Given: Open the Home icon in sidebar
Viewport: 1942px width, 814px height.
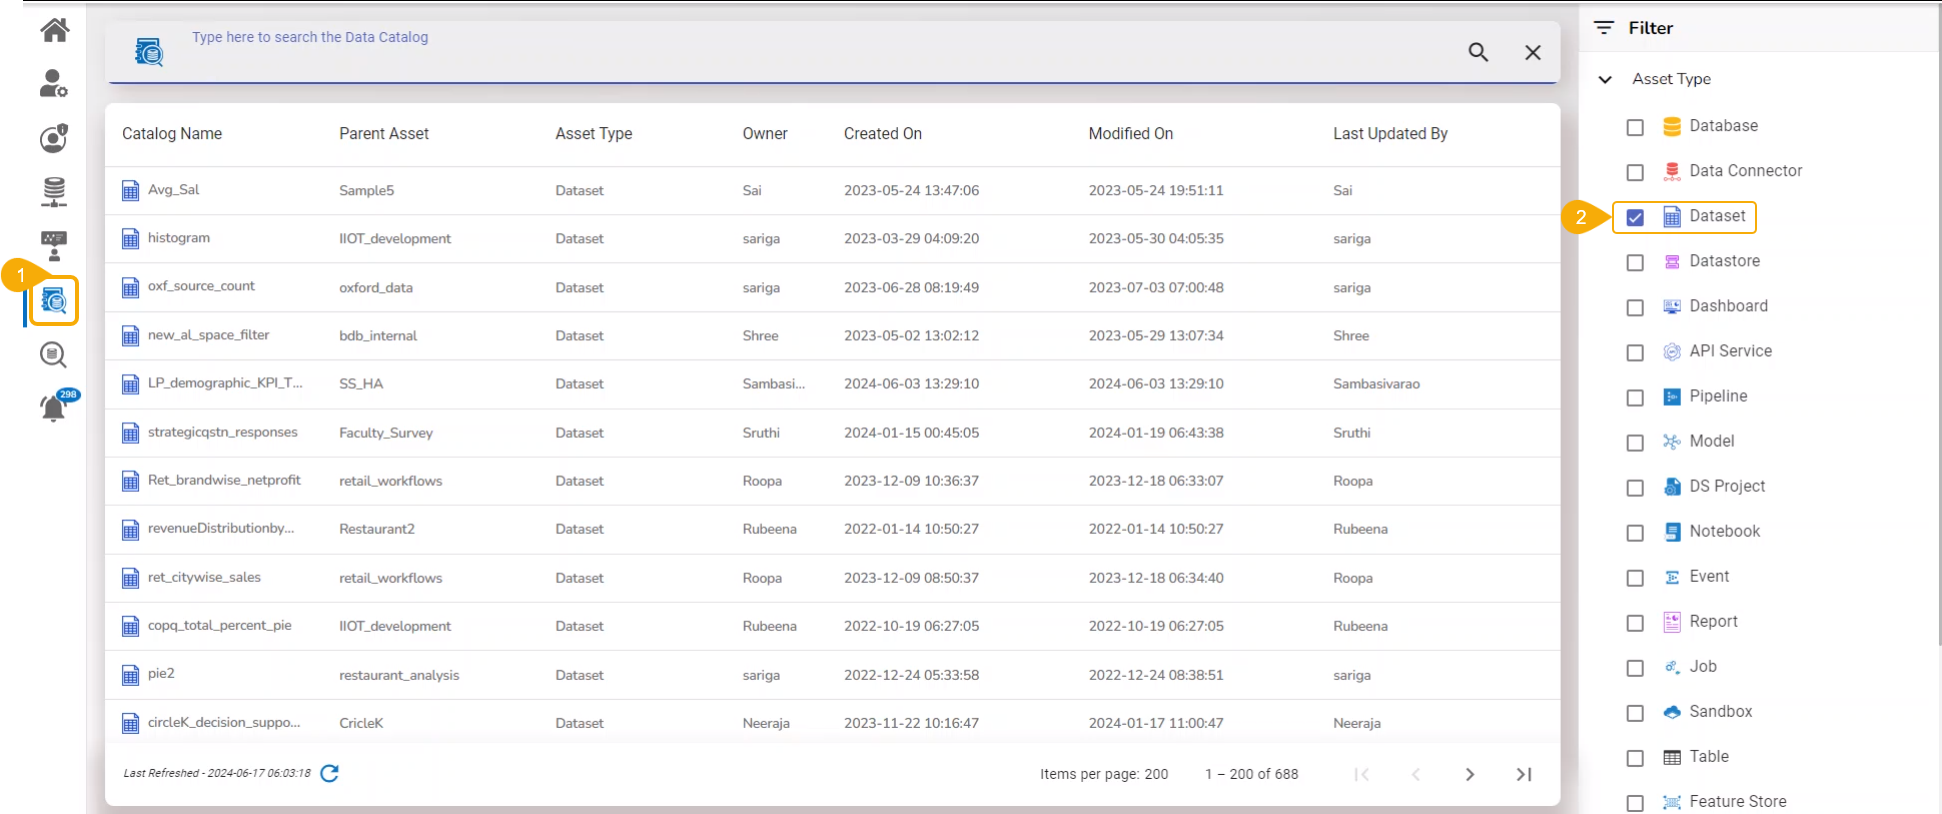Looking at the screenshot, I should pos(54,30).
